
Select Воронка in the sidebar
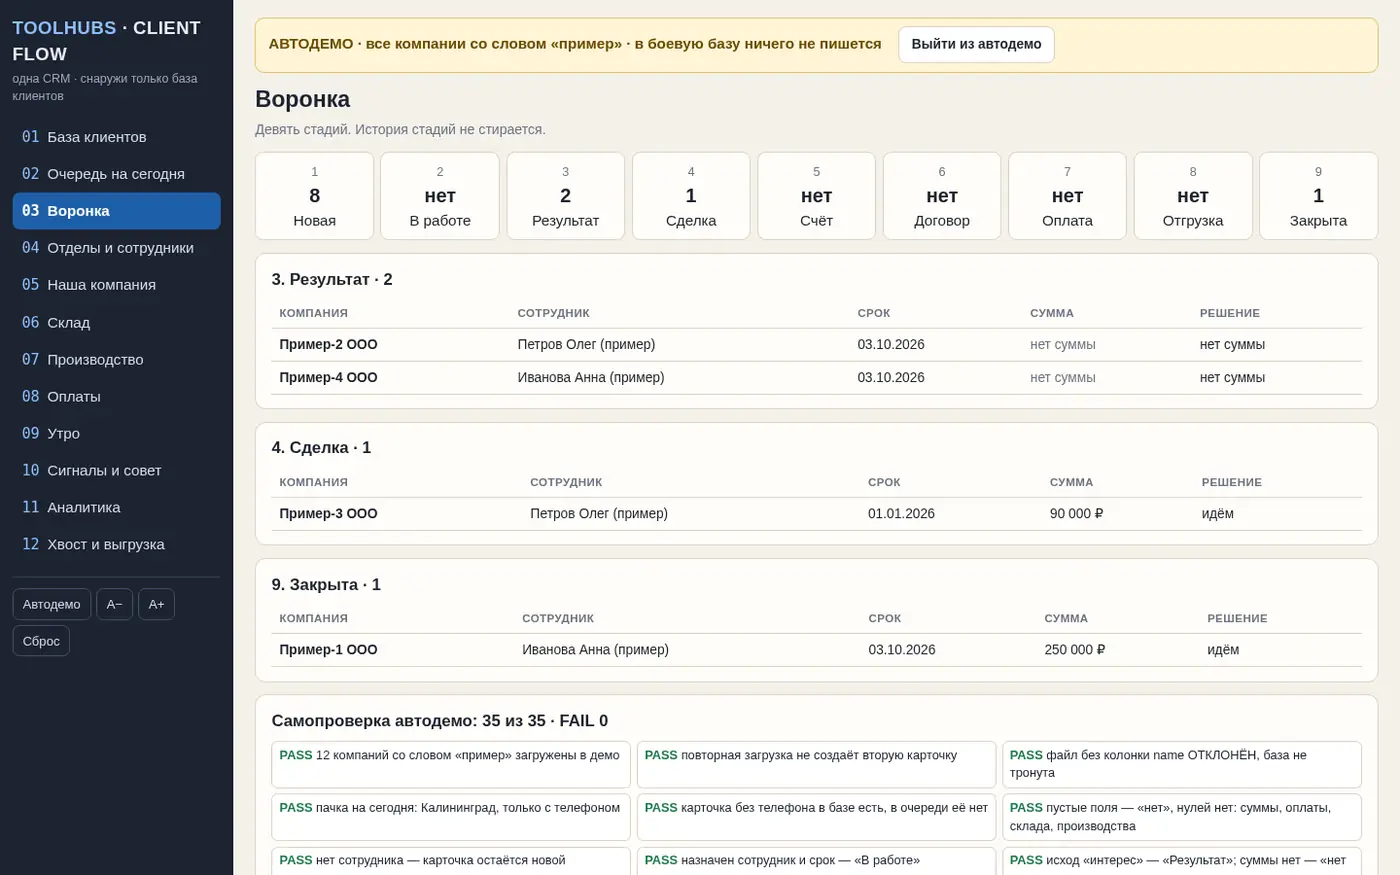coord(116,211)
